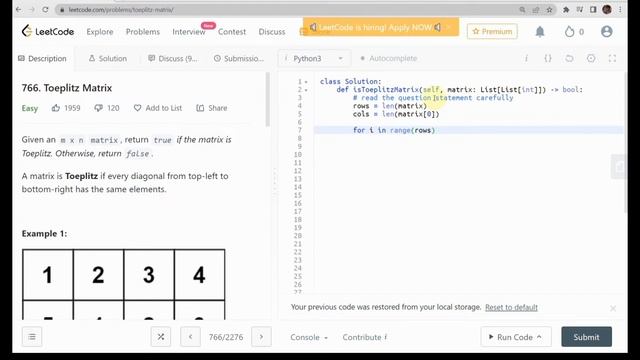Screen dimensions: 640x360
Task: Click code line 7 in editor
Action: tap(468, 130)
